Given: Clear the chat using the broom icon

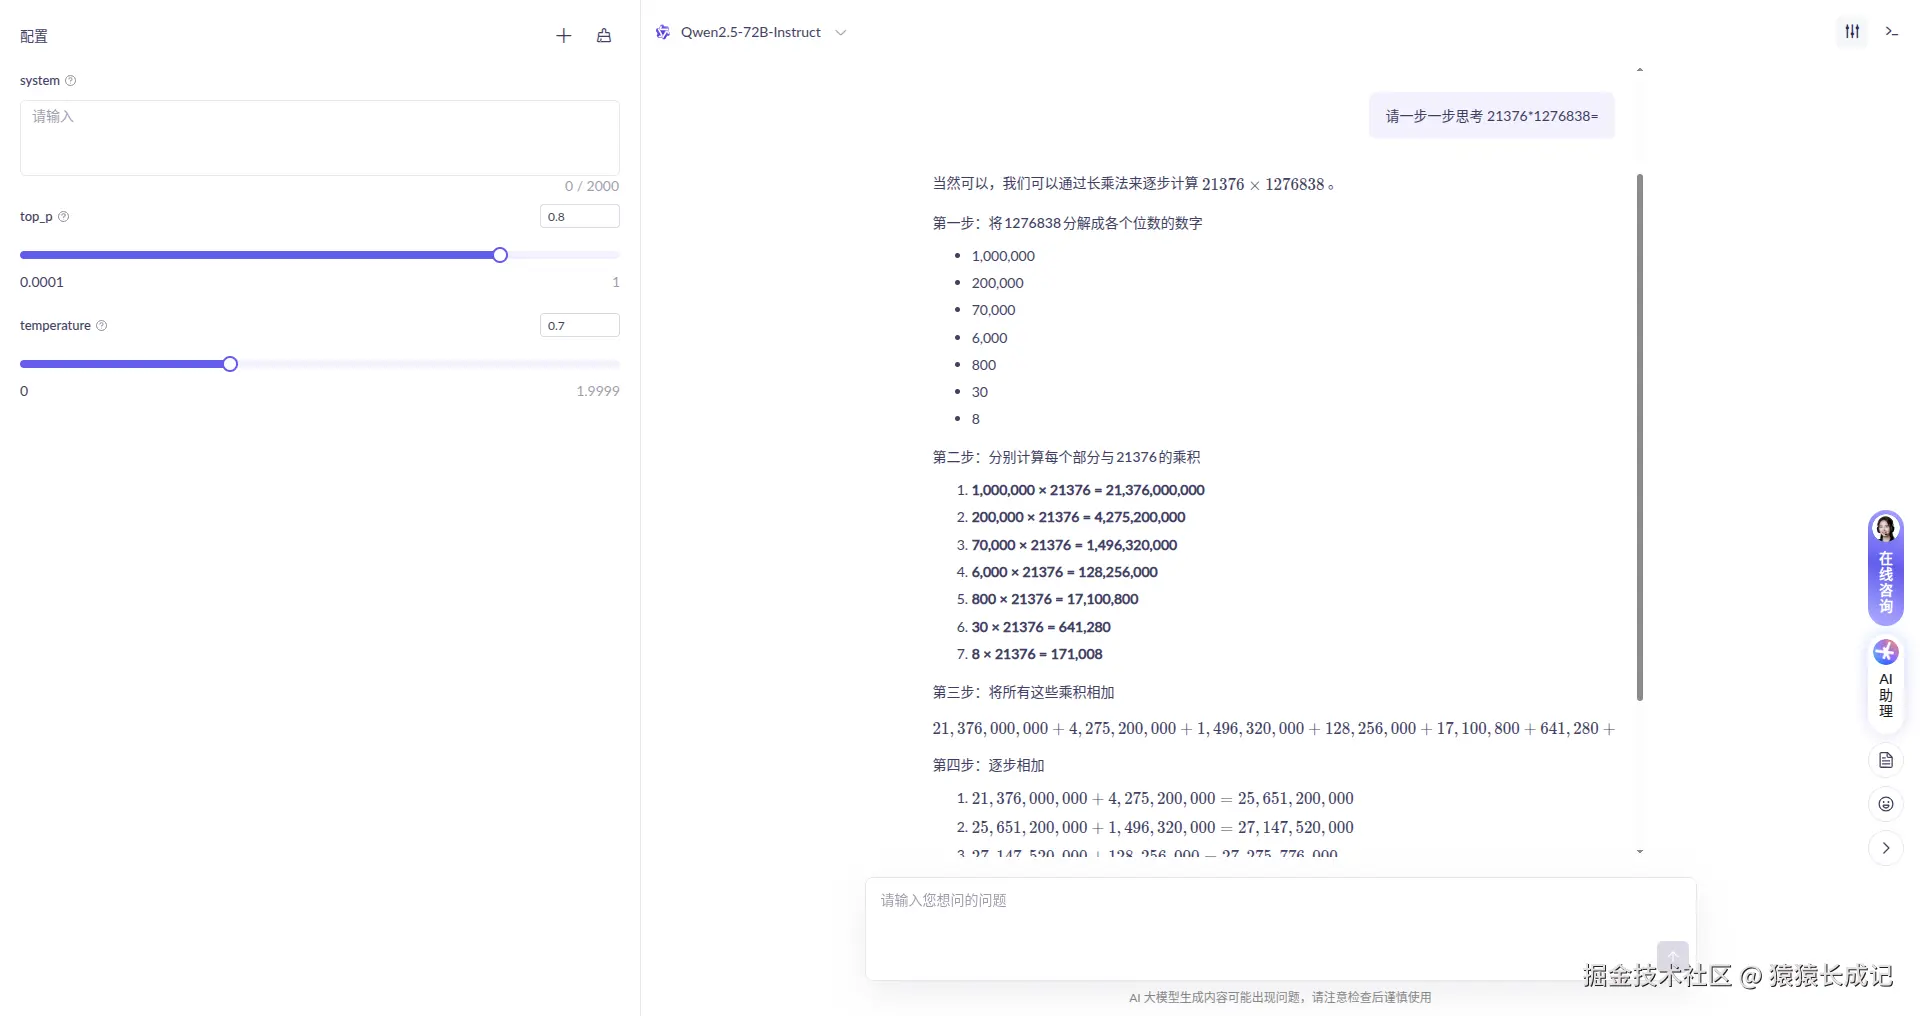Looking at the screenshot, I should tap(603, 36).
